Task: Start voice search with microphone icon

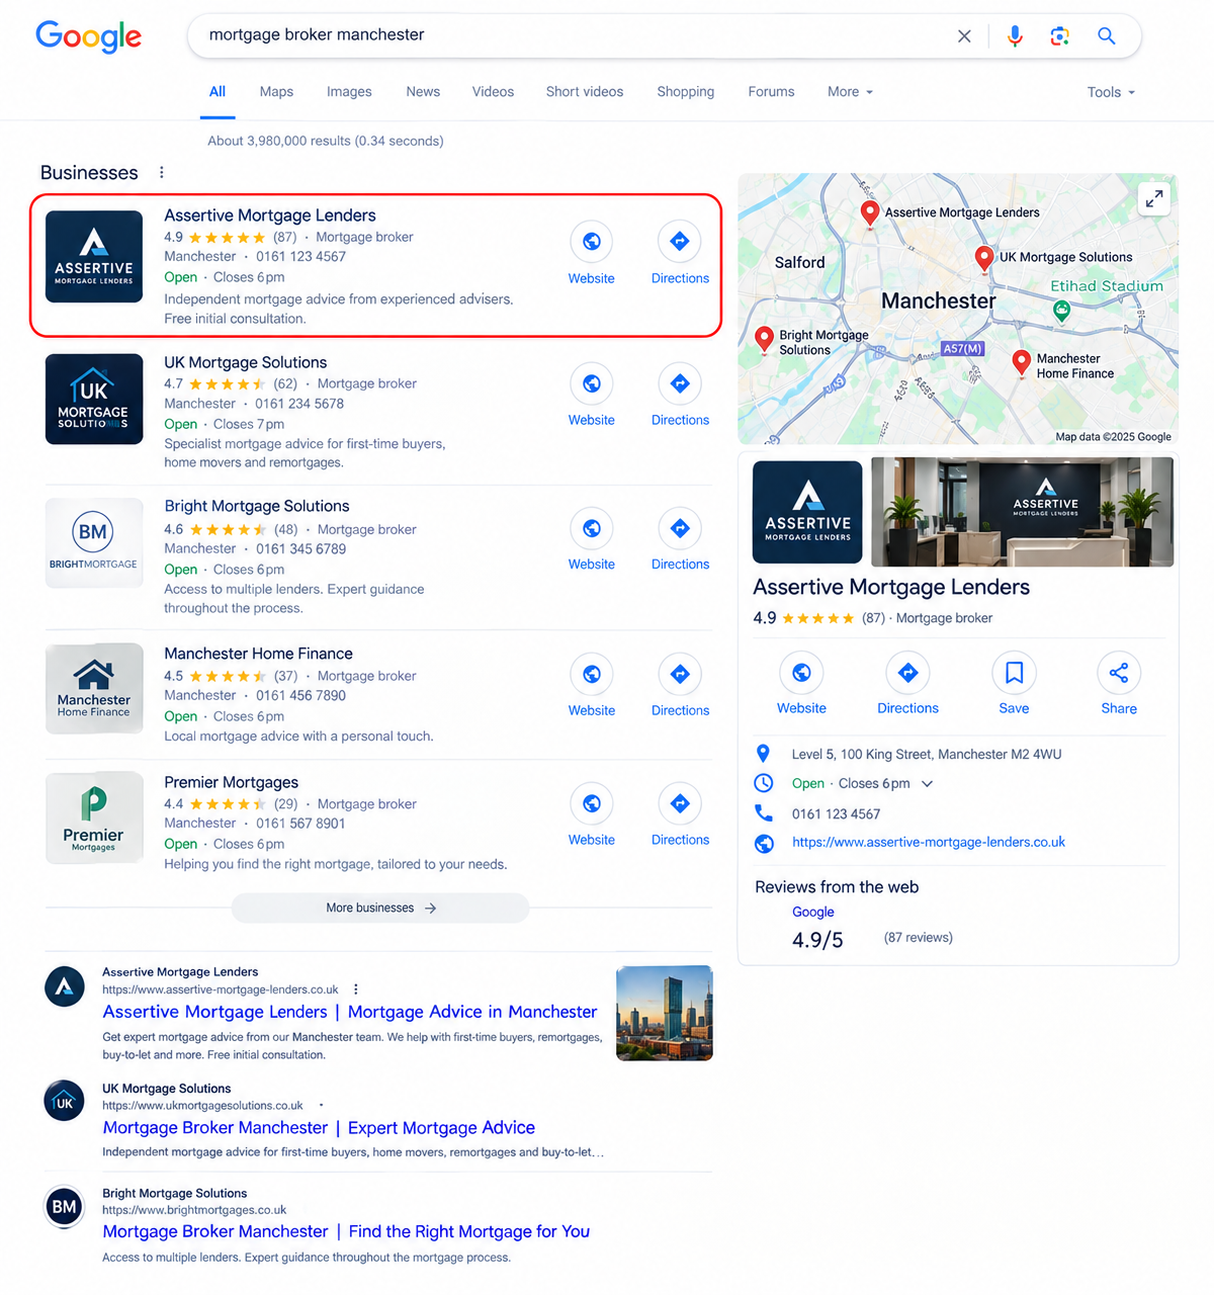Action: (1015, 36)
